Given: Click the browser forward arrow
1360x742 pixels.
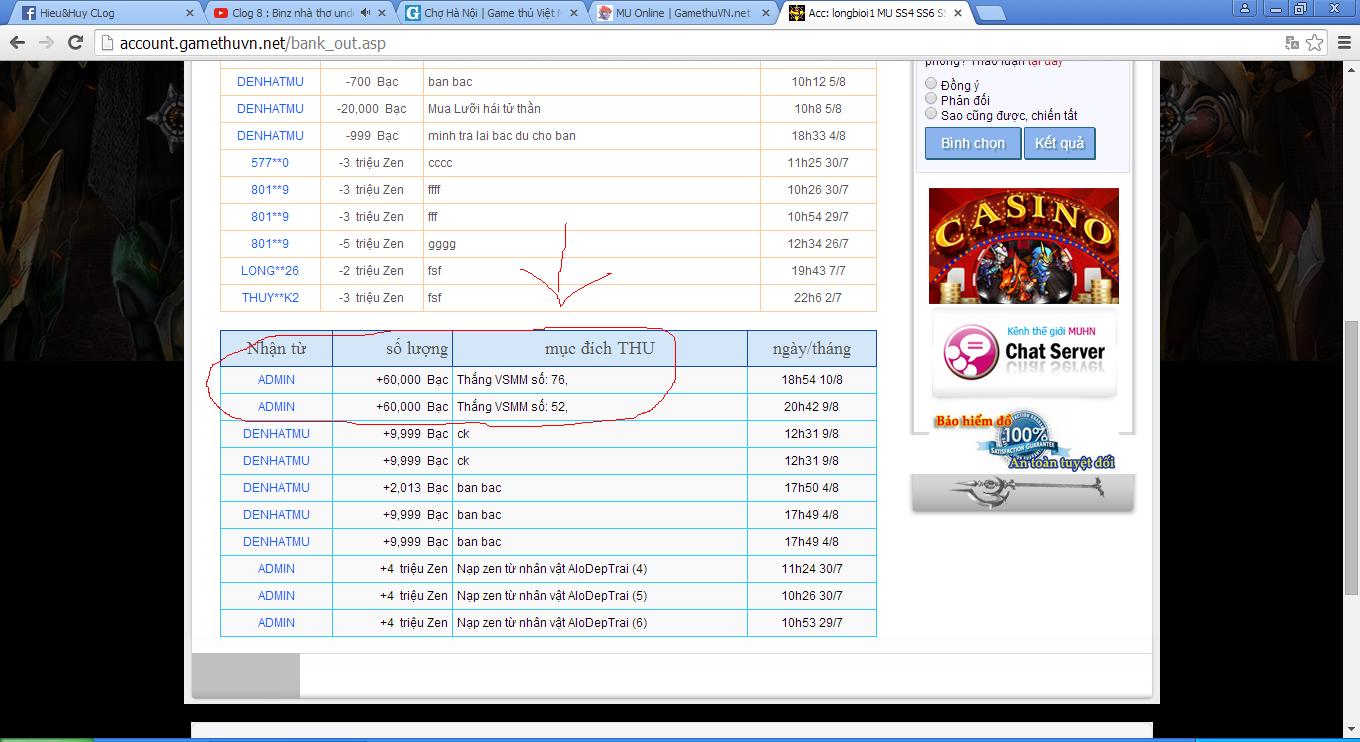Looking at the screenshot, I should (46, 43).
